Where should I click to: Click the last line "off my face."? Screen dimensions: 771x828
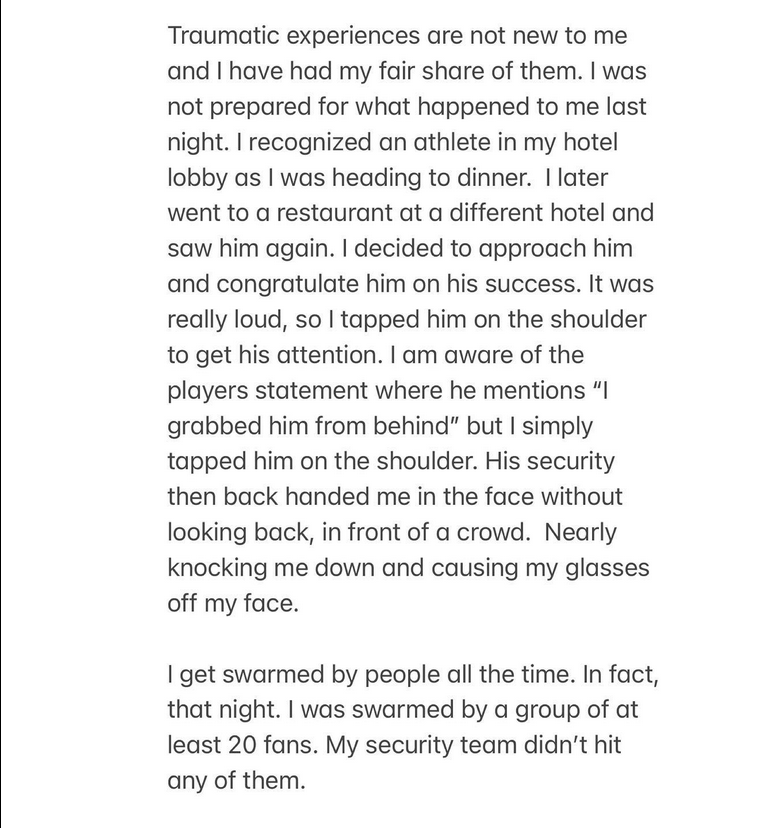tap(233, 603)
